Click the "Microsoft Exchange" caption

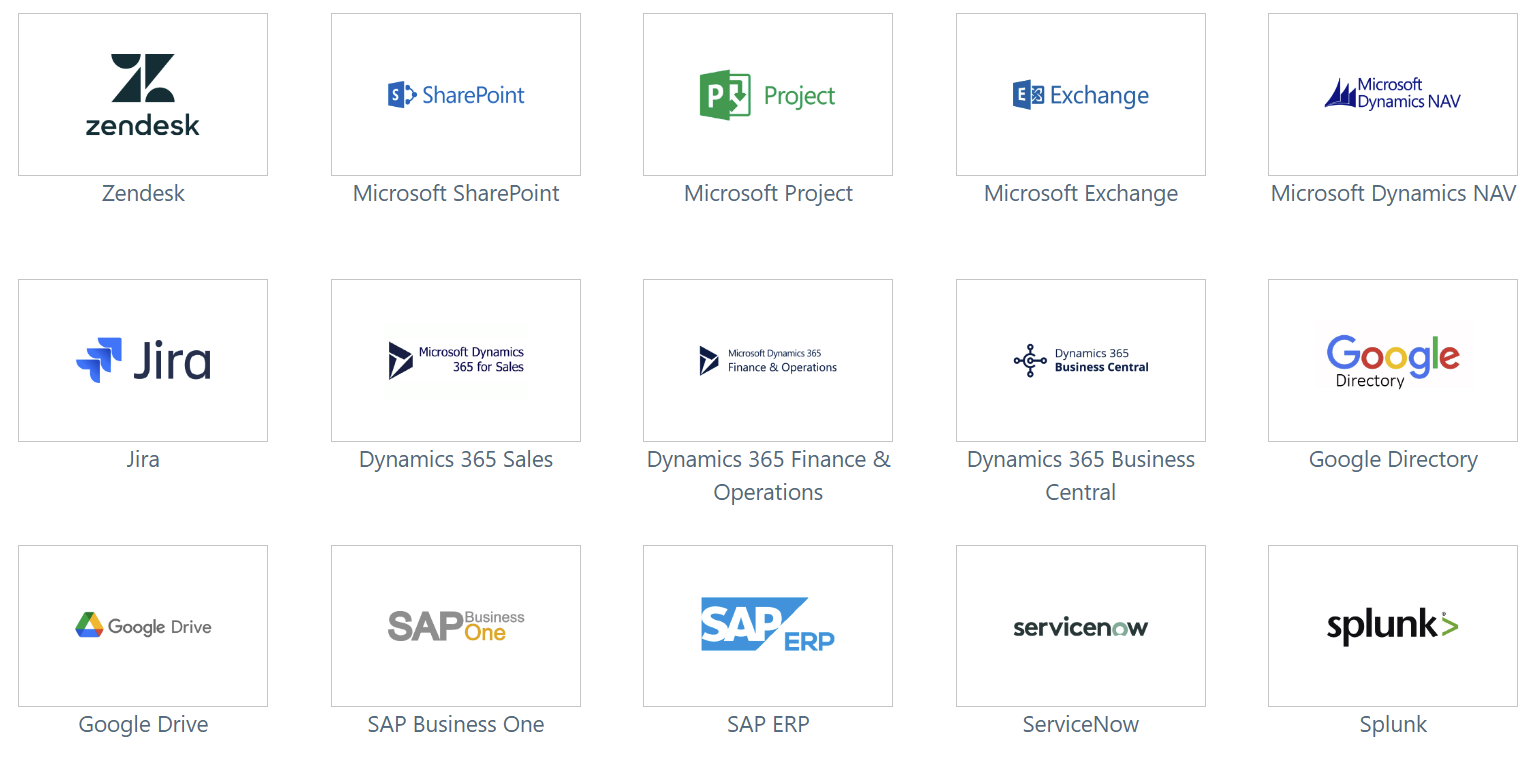click(x=1081, y=194)
